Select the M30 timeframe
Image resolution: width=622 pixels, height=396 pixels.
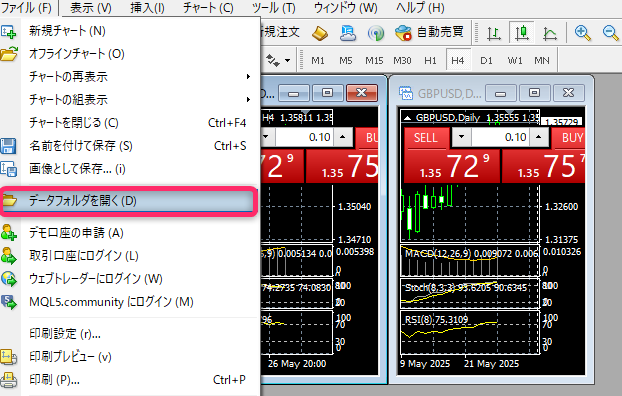coord(402,61)
